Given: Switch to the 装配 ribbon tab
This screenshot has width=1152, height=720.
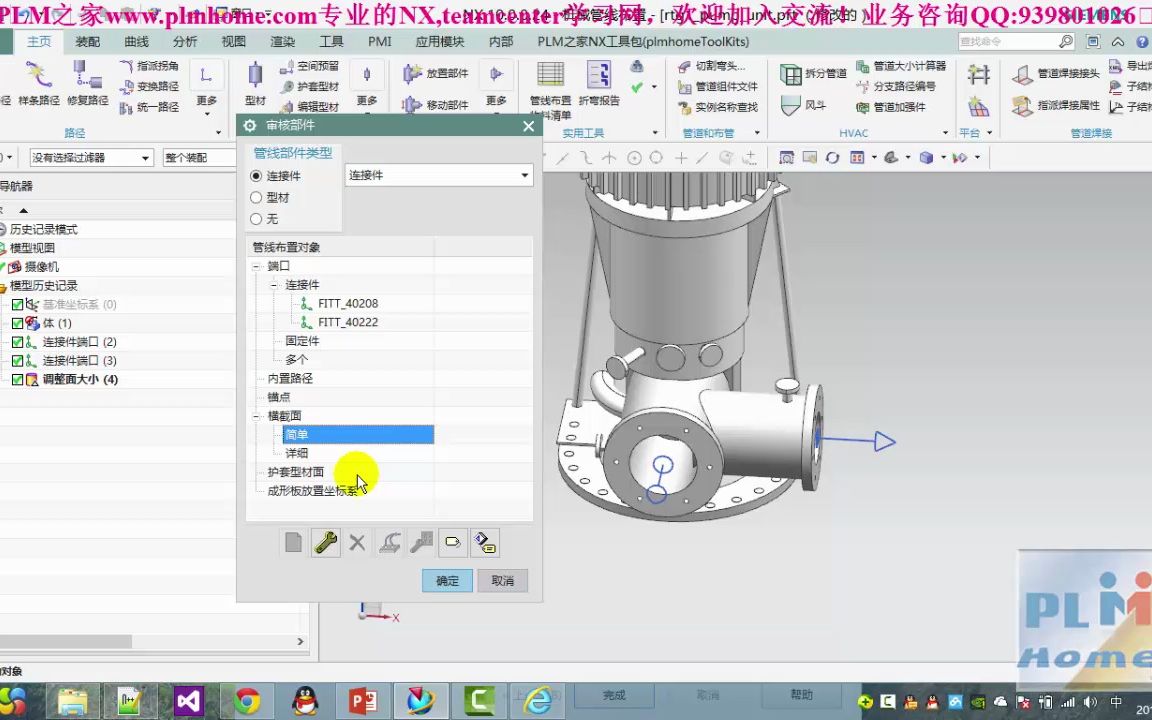Looking at the screenshot, I should click(x=87, y=41).
